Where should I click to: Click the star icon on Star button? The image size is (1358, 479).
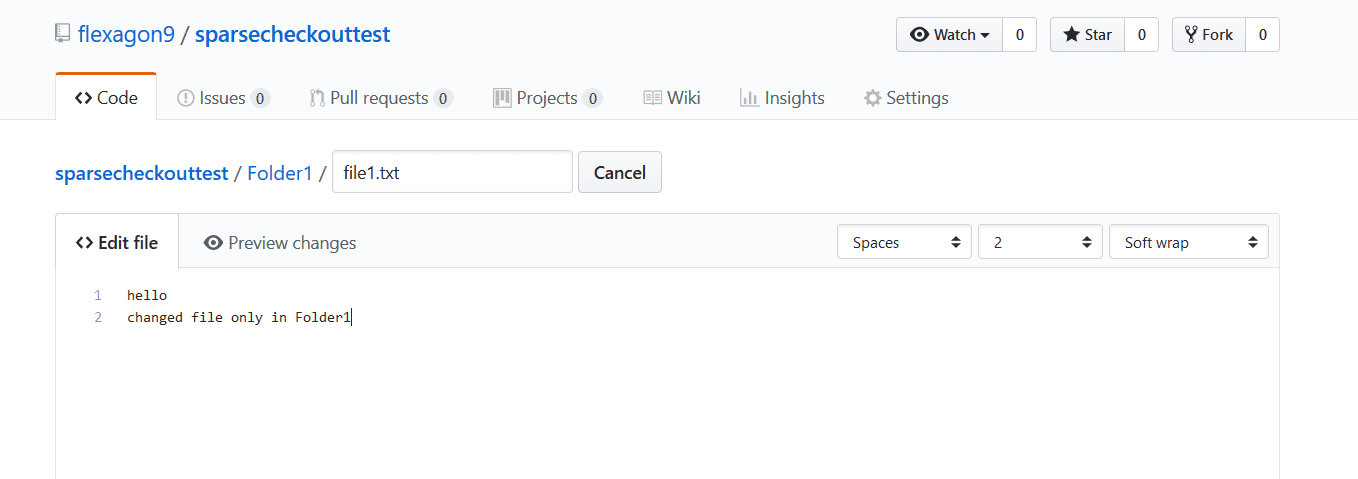pos(1072,35)
